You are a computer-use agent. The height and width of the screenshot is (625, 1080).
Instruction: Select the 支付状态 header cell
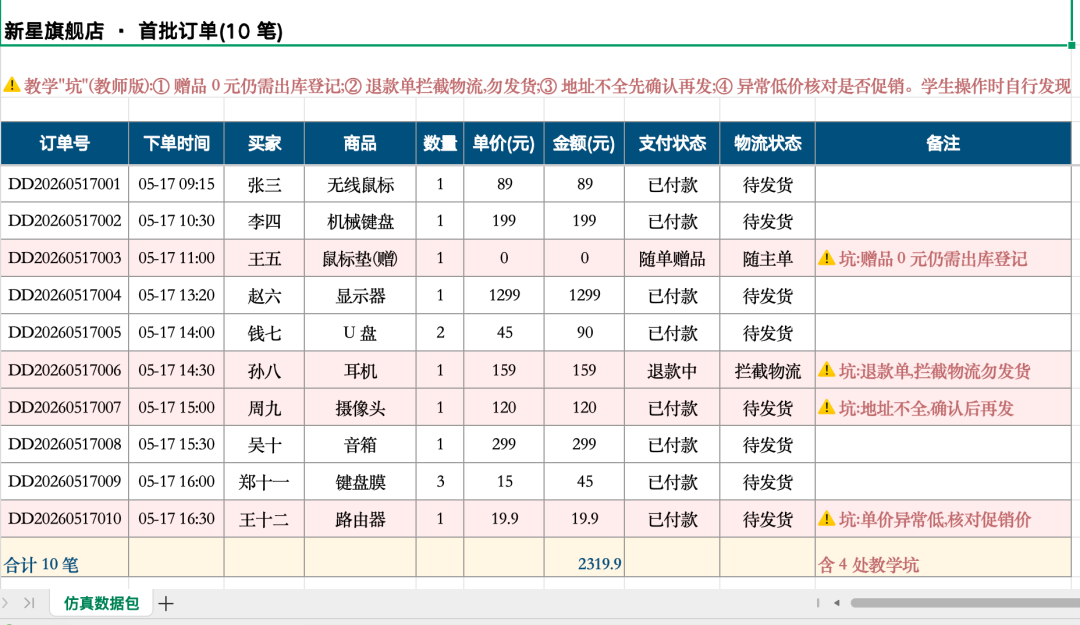(x=672, y=143)
